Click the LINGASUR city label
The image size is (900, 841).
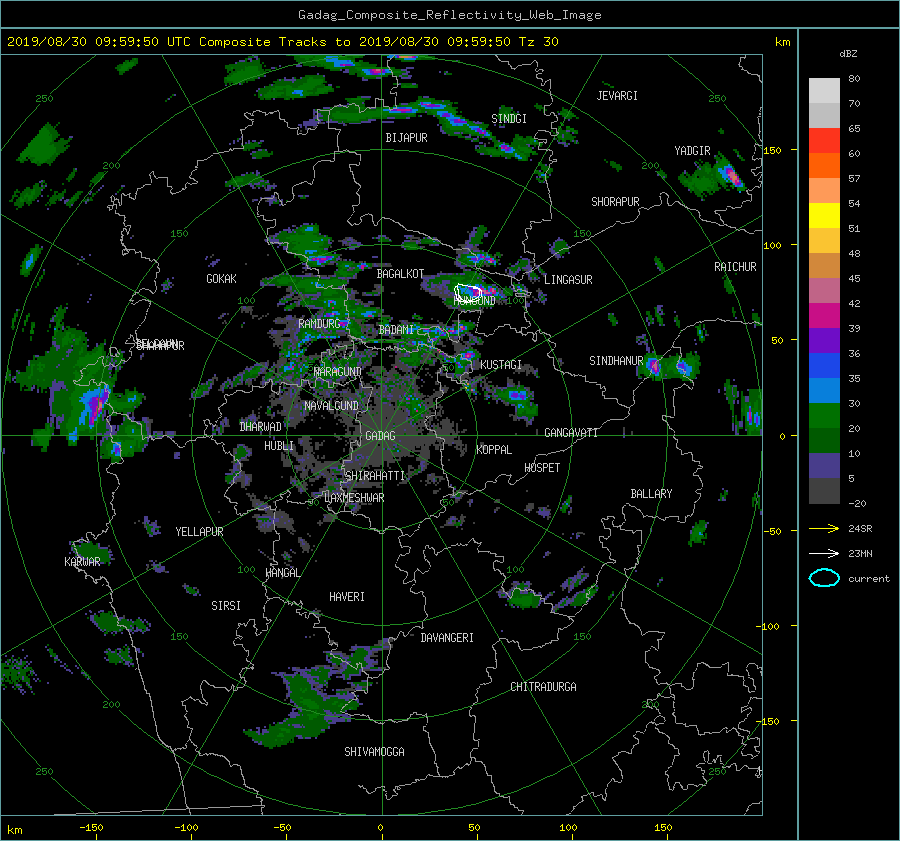click(568, 280)
